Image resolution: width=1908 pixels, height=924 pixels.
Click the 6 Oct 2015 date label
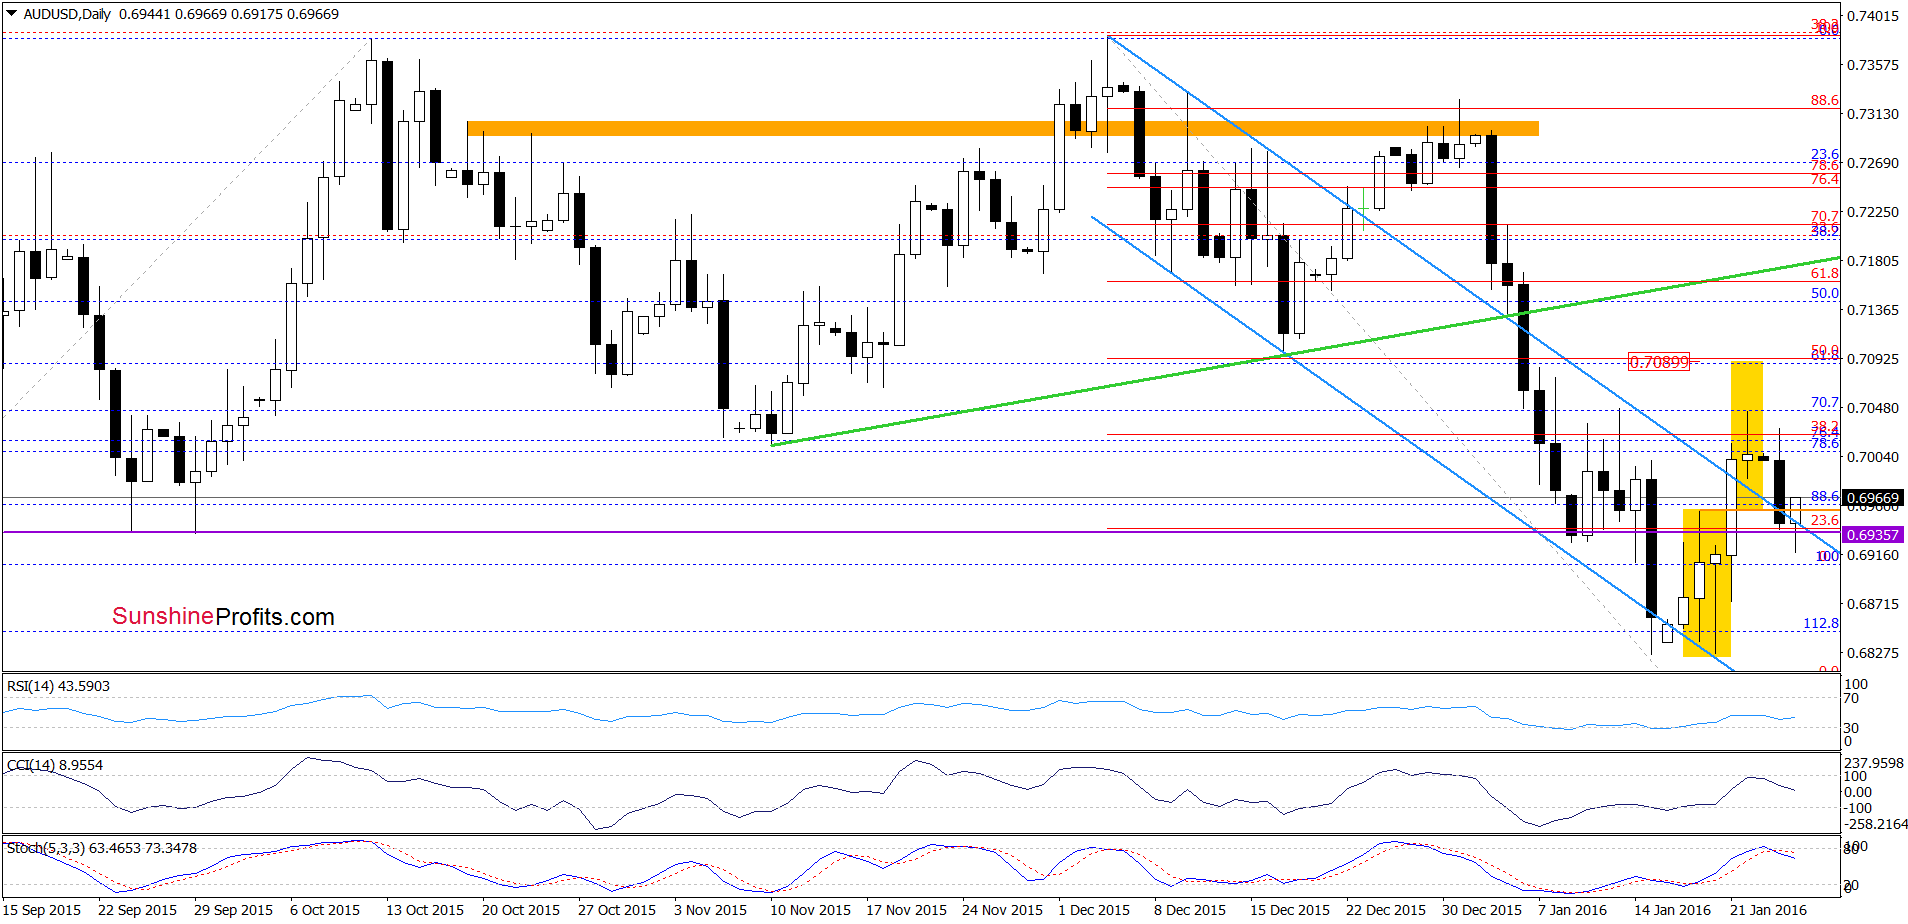point(325,910)
